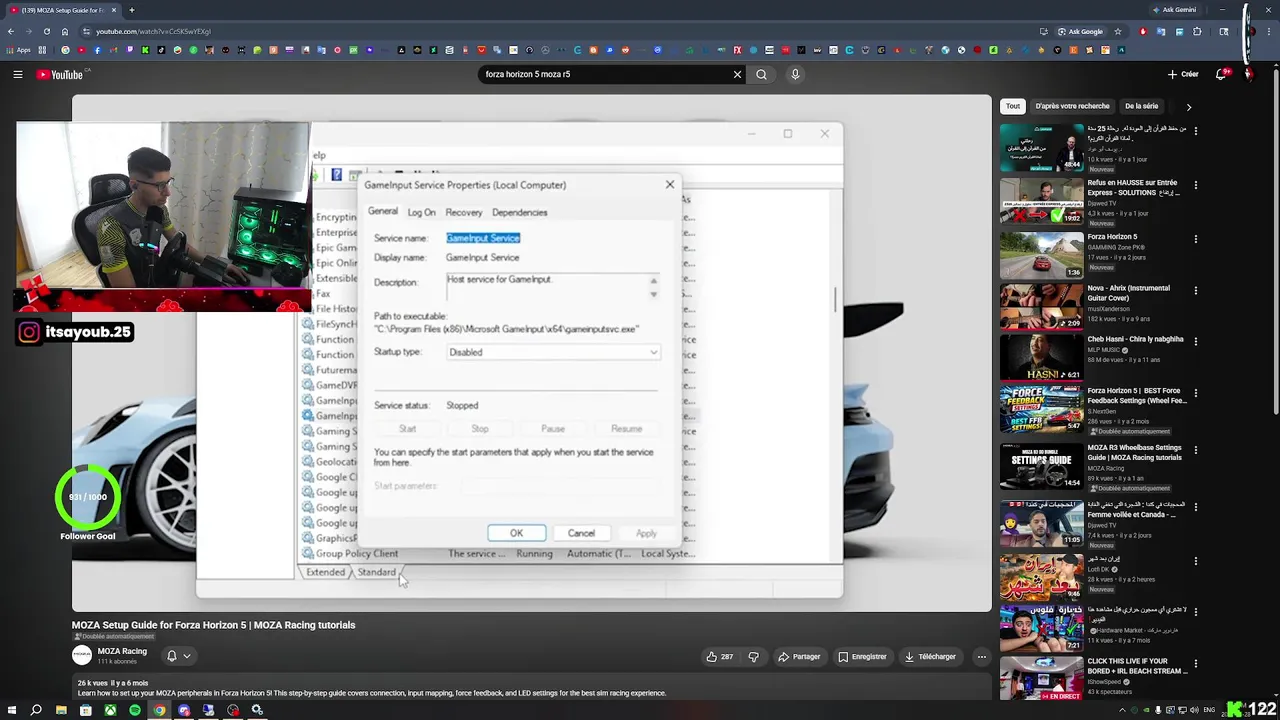Select Group Policy Client service row
Viewport: 1280px width, 720px height.
point(498,553)
